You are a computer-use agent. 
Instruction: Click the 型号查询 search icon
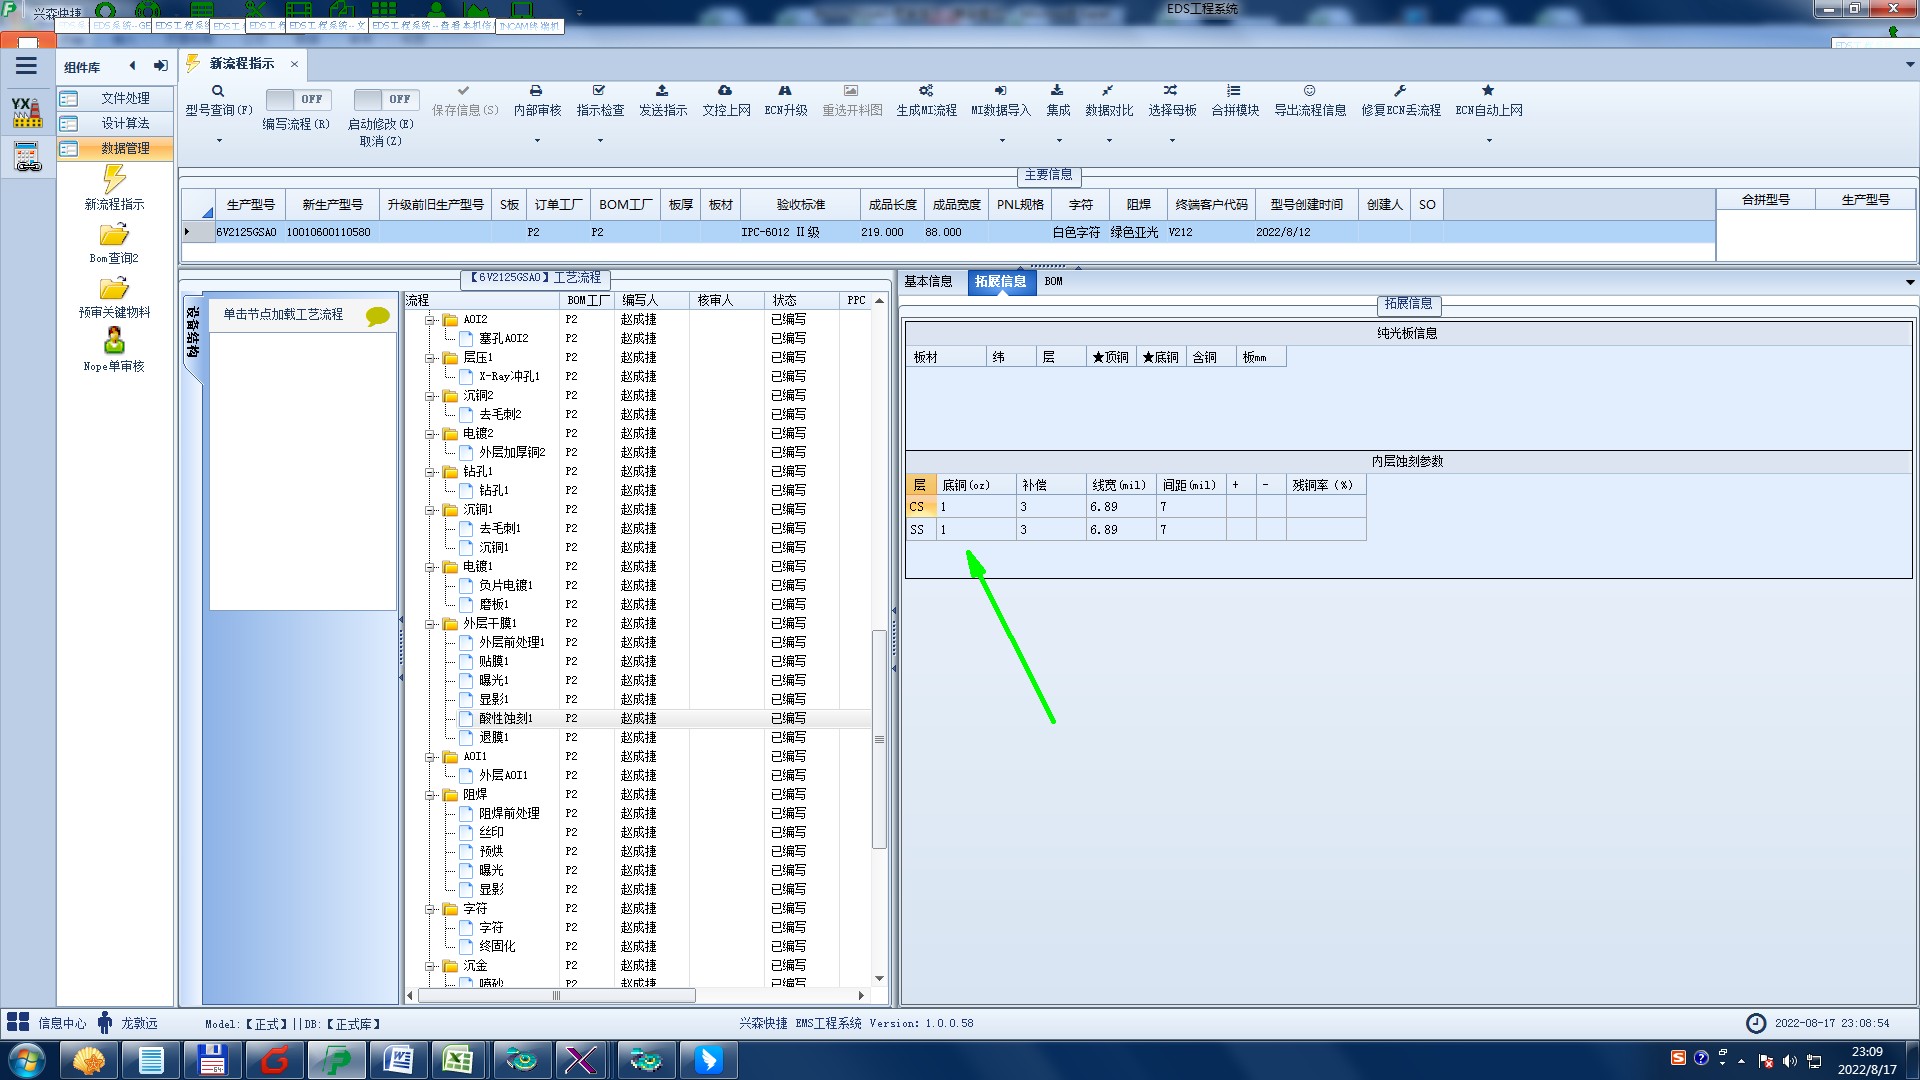pos(217,91)
